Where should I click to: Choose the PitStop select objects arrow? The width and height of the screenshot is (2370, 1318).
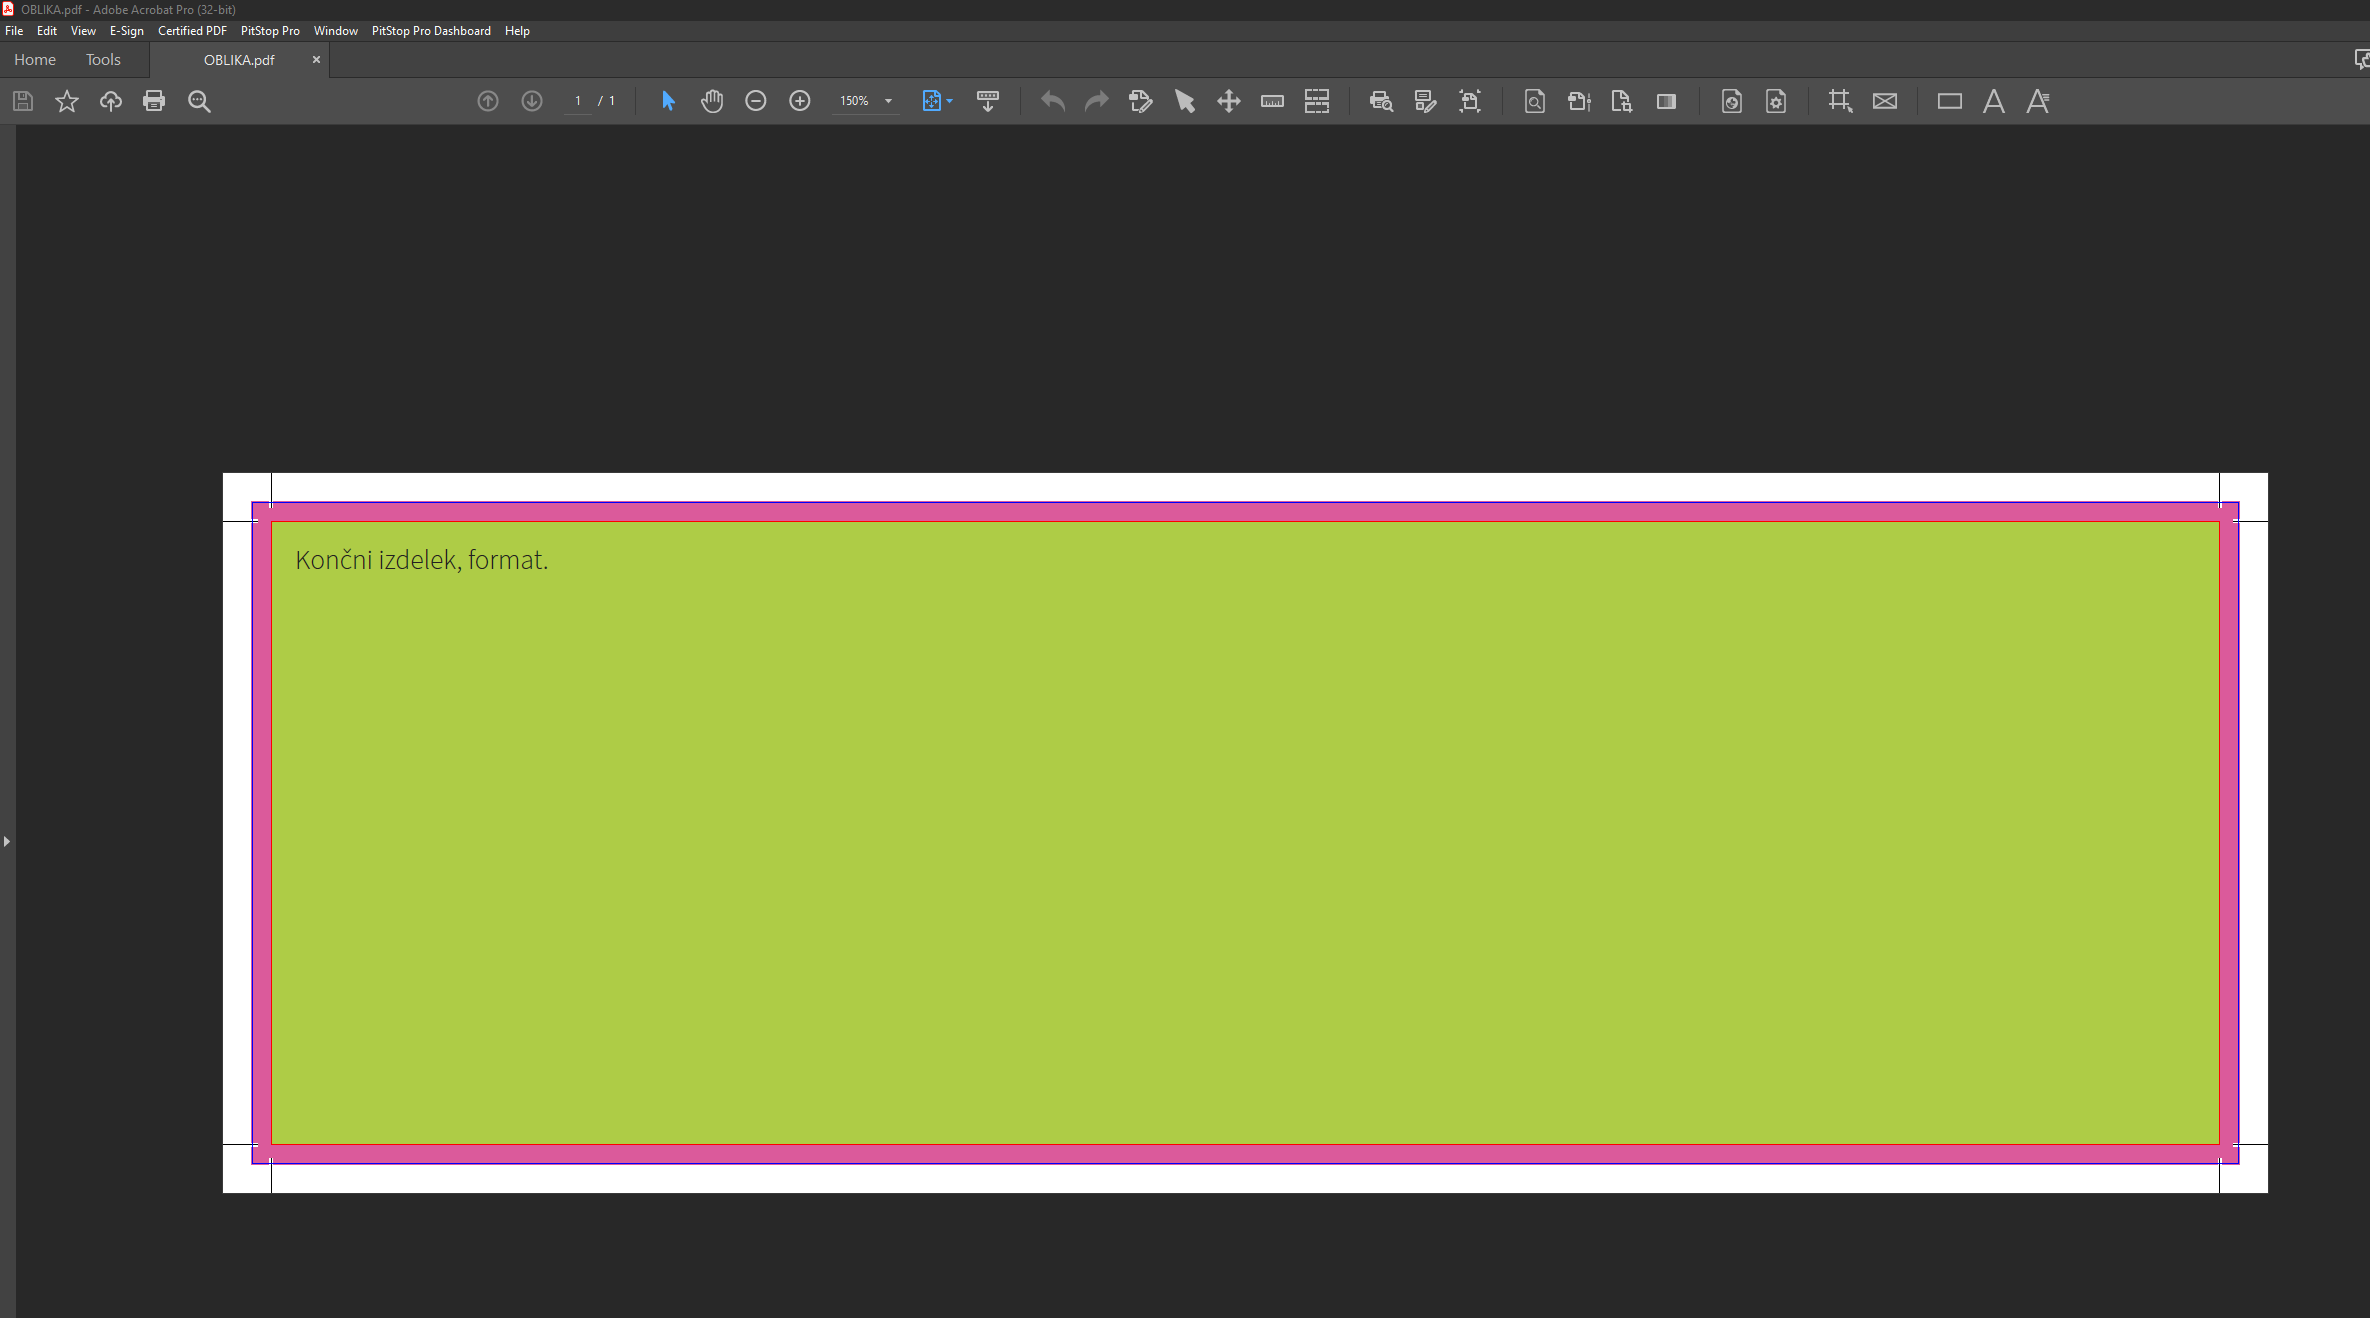[1185, 101]
